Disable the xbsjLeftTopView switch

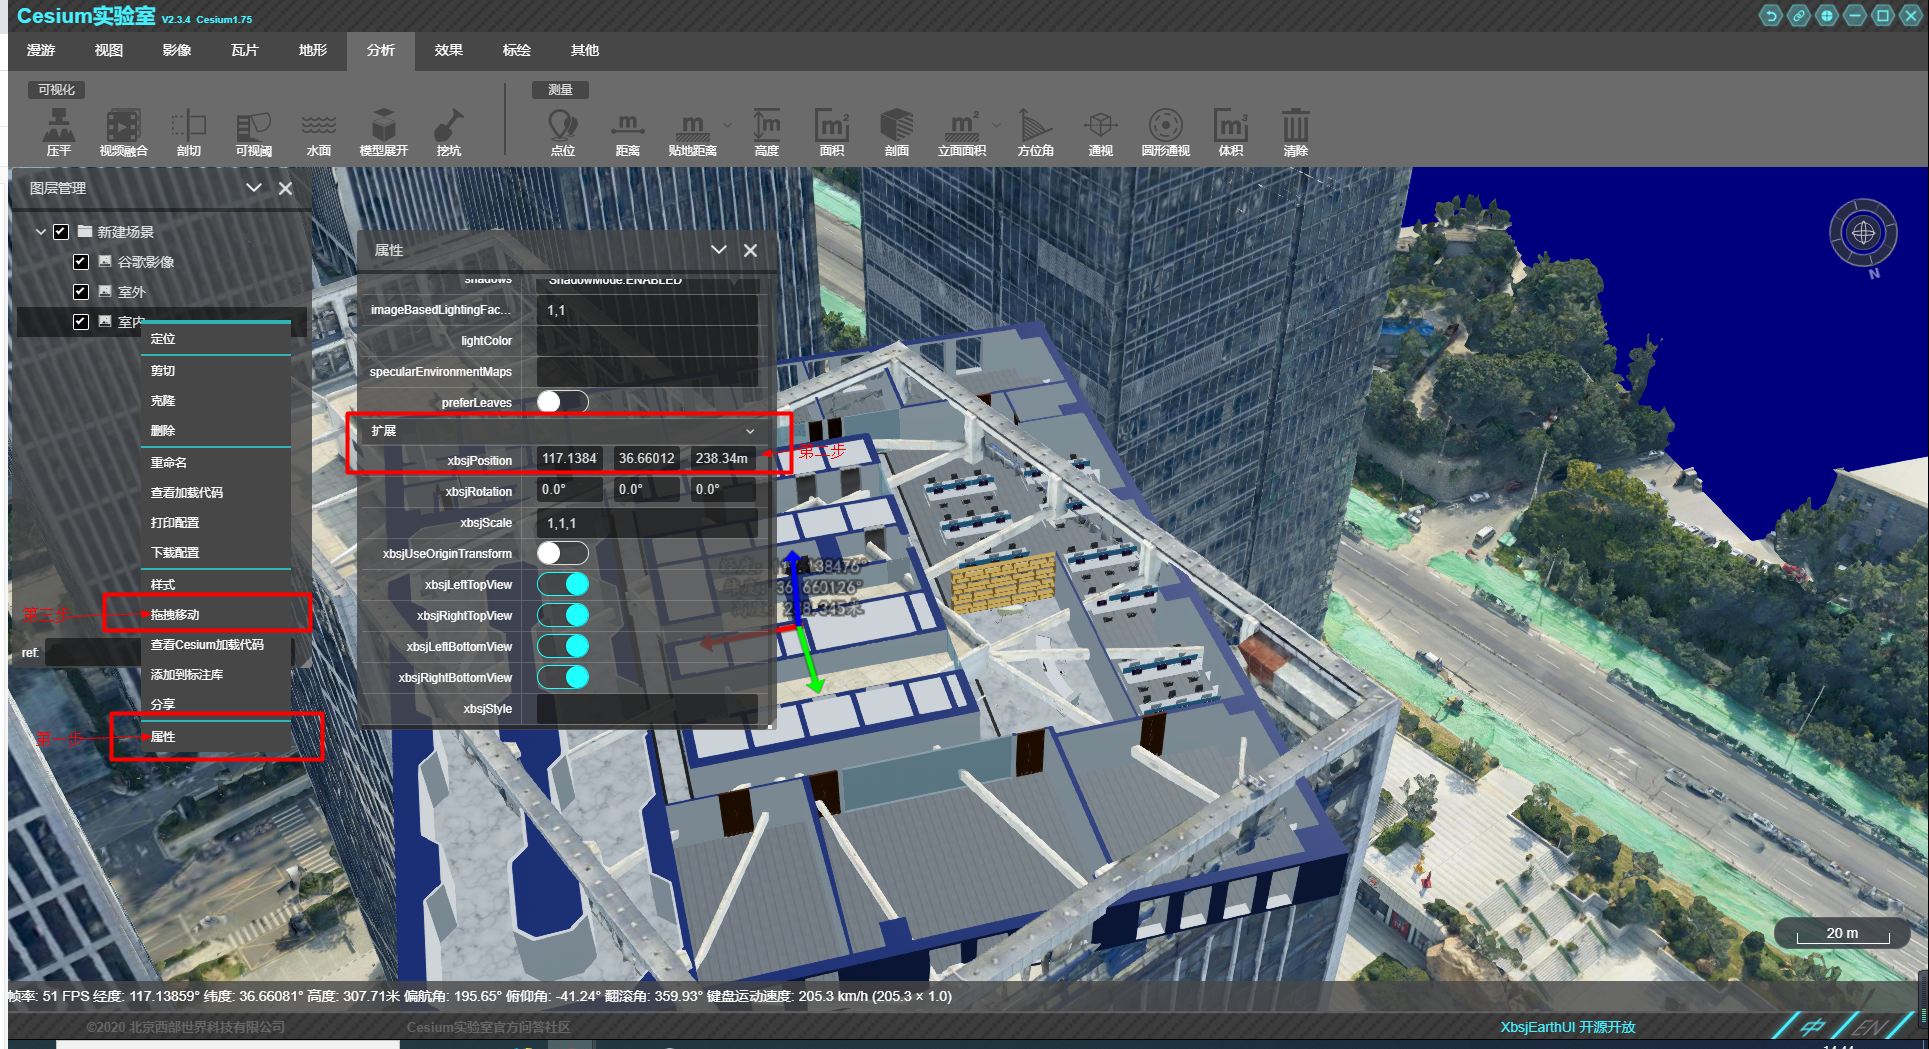(x=563, y=584)
